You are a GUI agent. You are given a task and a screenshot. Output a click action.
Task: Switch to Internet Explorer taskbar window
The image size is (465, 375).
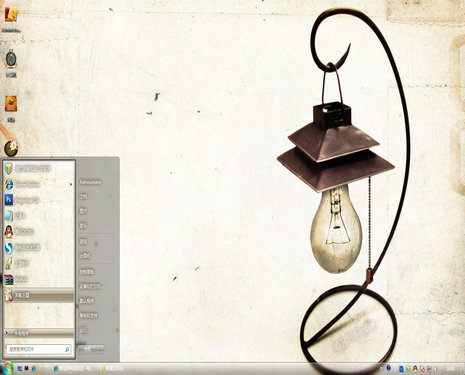tap(72, 369)
